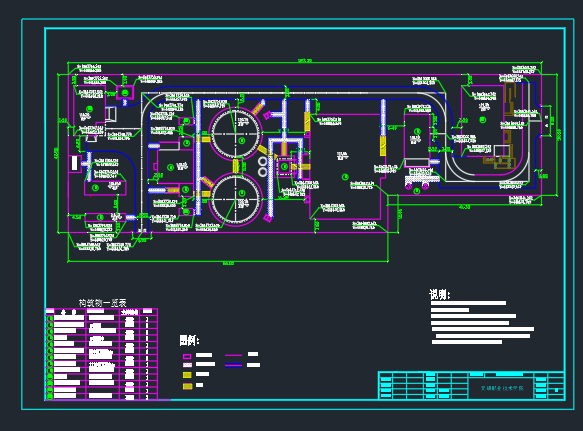Click the 构筑物一览表 table title
This screenshot has height=431, width=583.
[103, 303]
